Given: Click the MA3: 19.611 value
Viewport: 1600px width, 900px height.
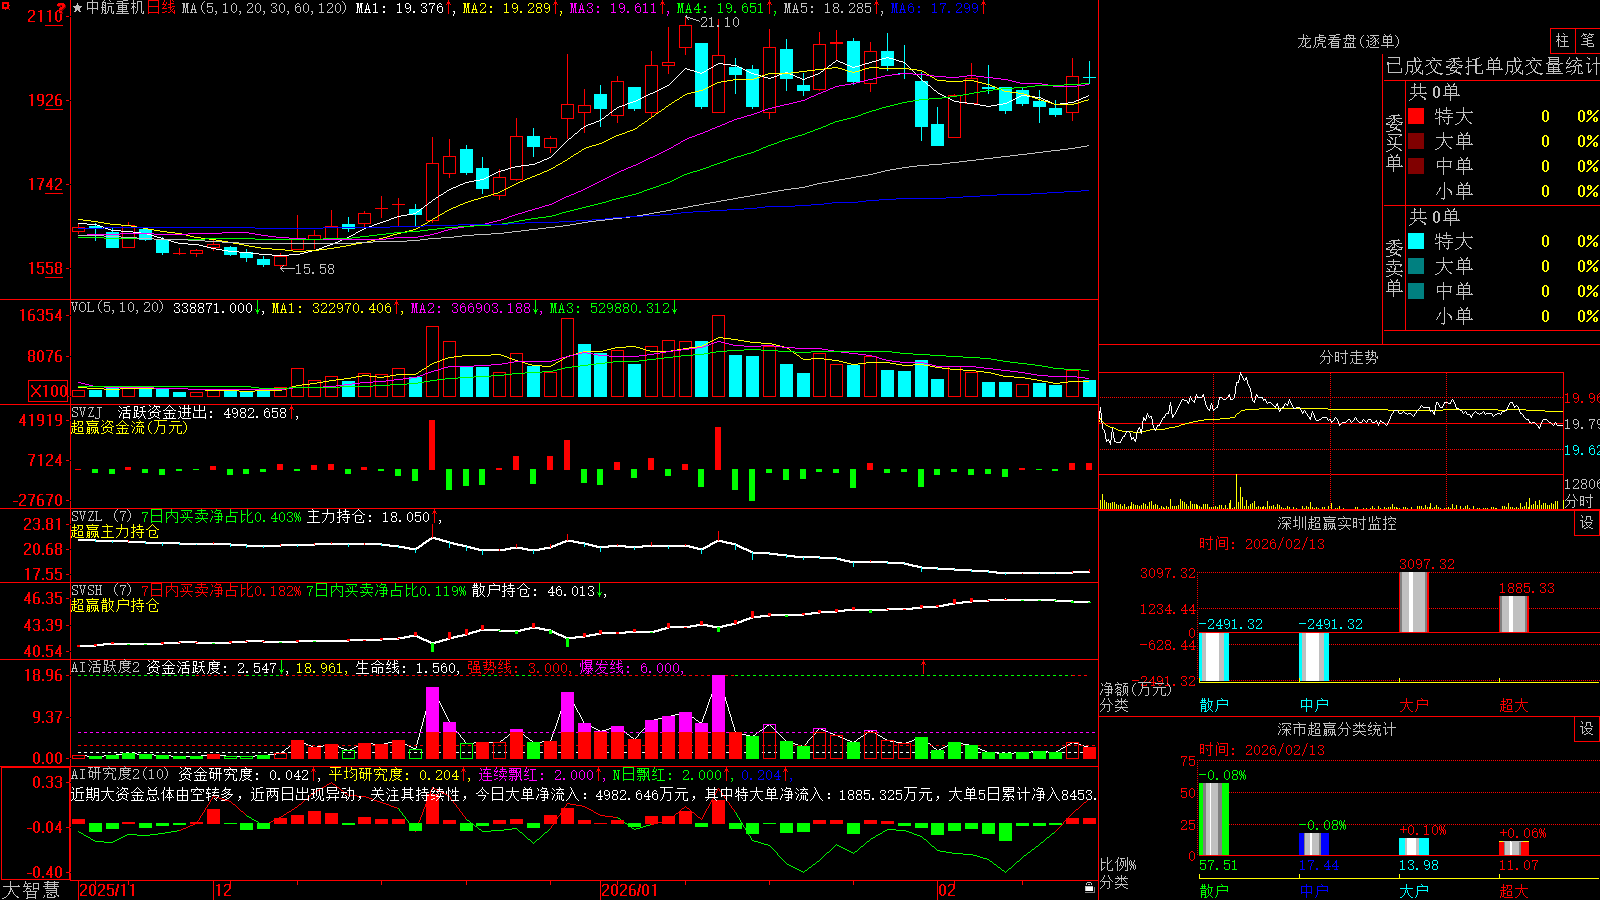Looking at the screenshot, I should tap(613, 8).
